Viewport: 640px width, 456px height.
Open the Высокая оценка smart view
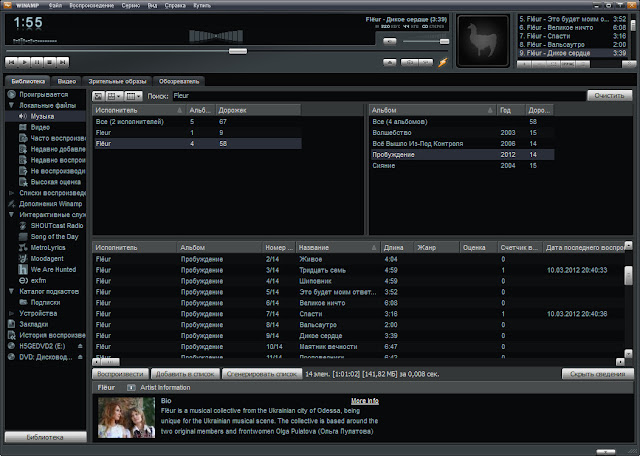coord(52,182)
